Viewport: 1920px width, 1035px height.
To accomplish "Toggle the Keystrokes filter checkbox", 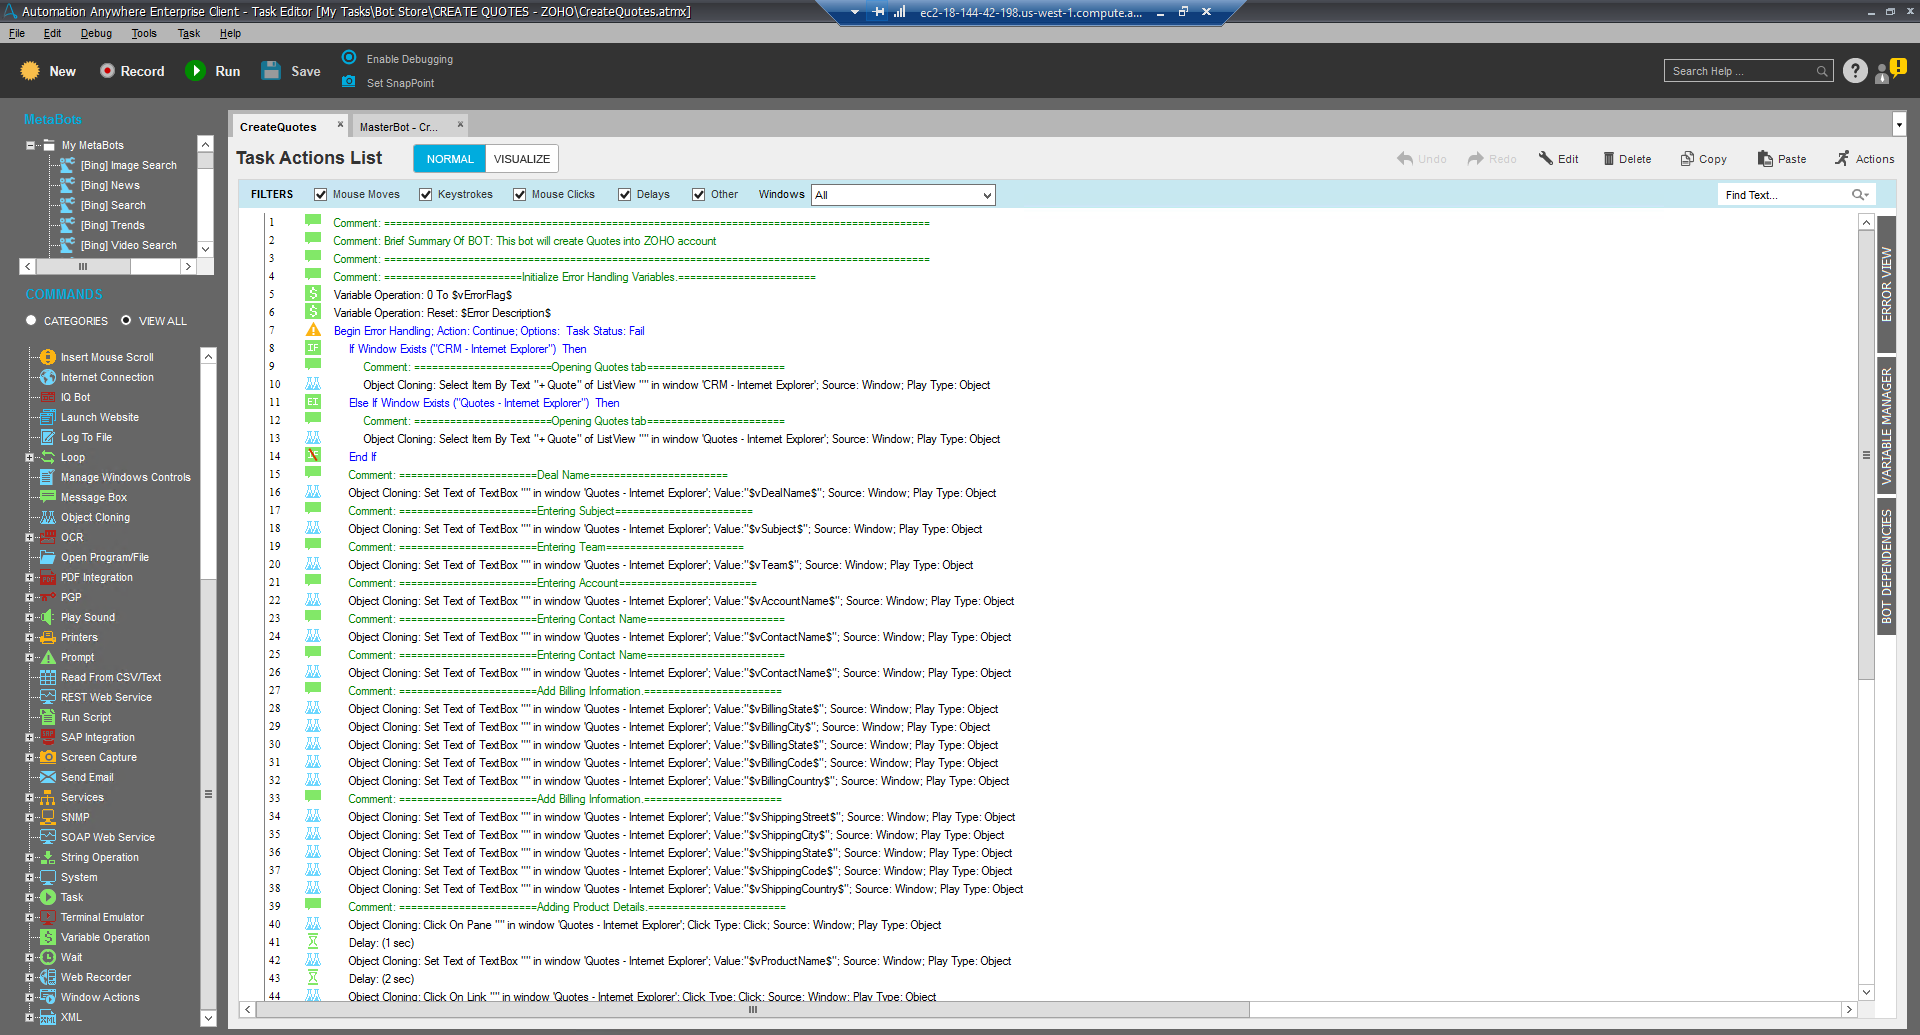I will tap(426, 195).
